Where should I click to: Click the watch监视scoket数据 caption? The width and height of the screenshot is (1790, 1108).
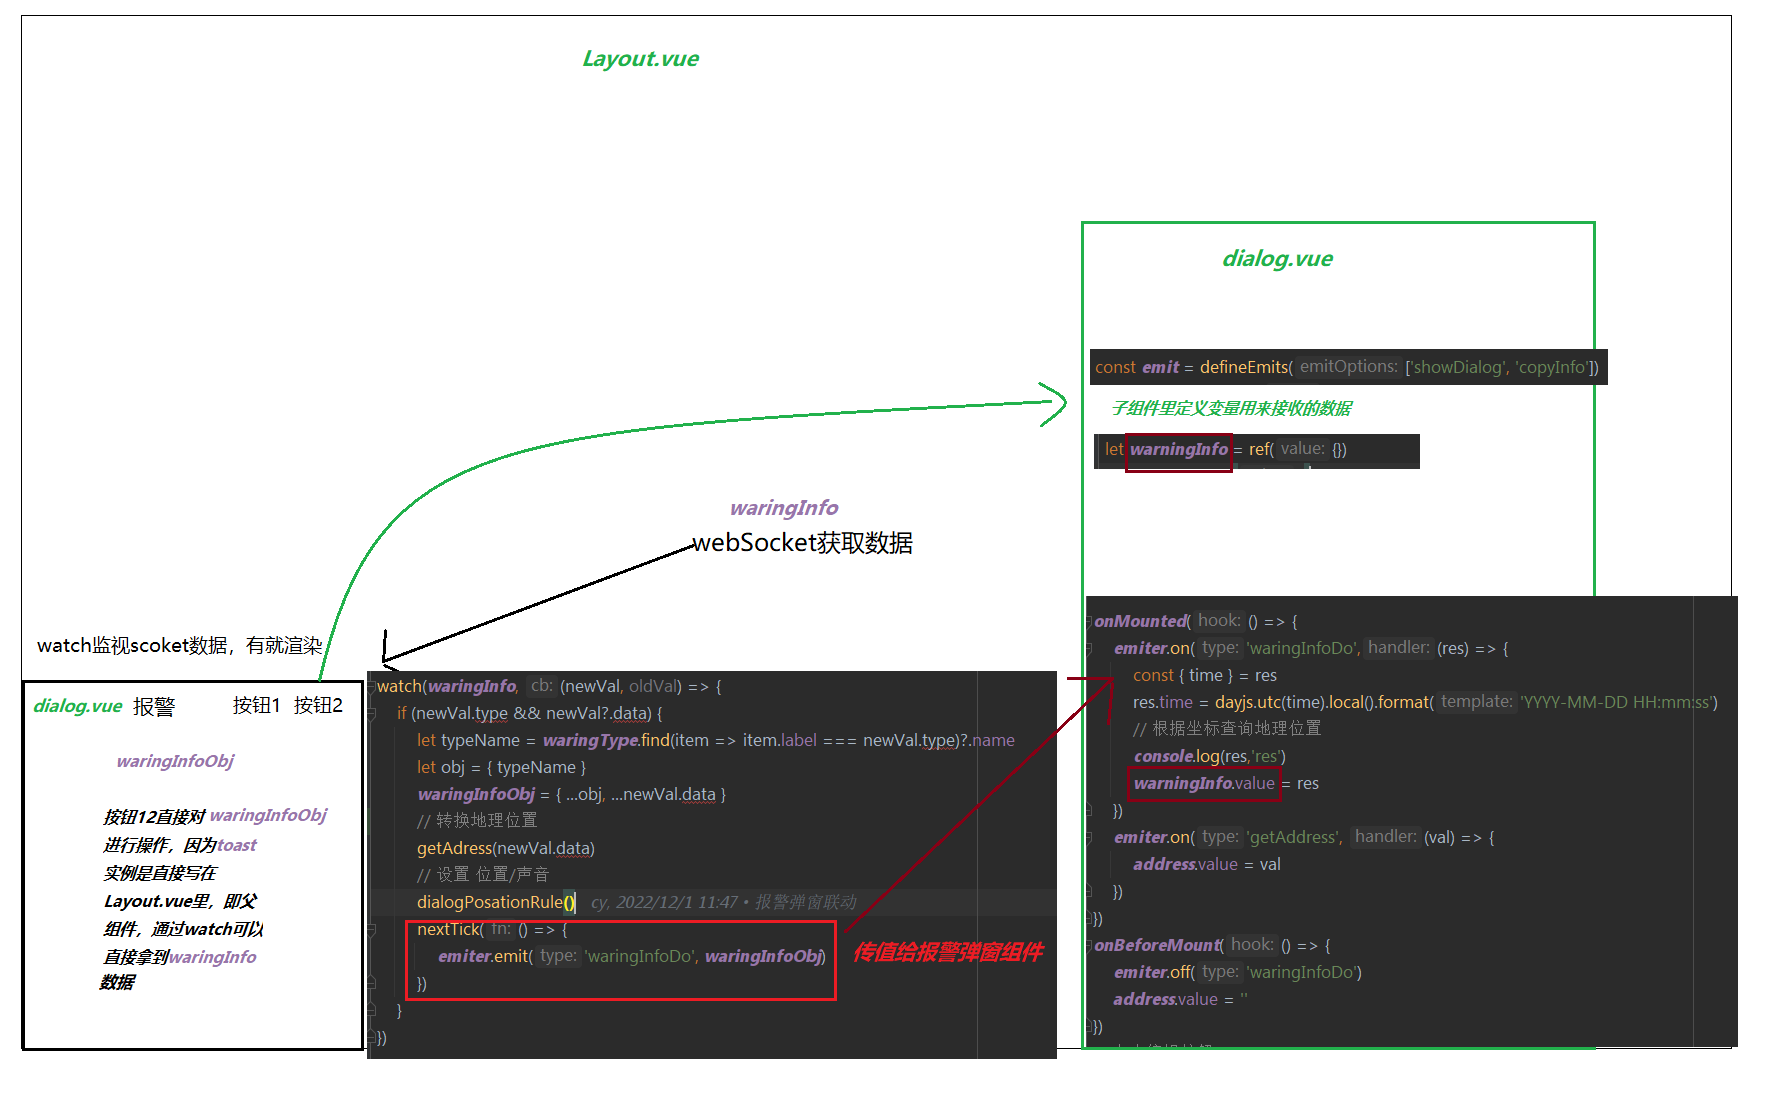[180, 646]
